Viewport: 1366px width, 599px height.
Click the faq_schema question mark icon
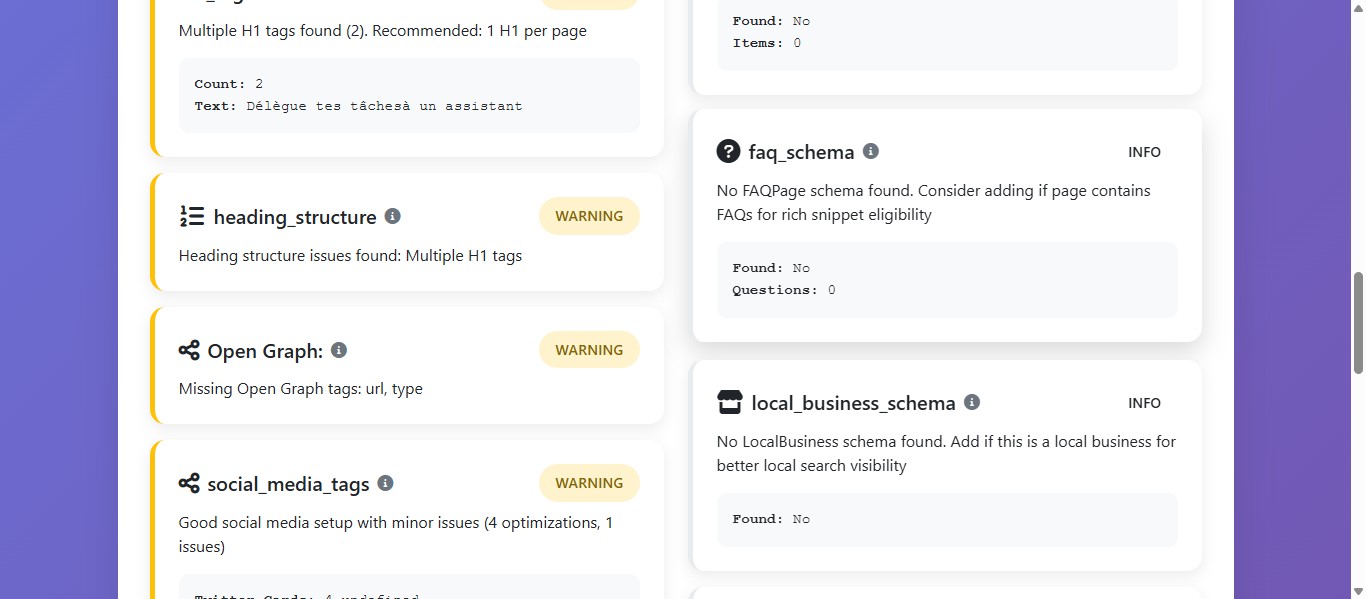(x=728, y=151)
